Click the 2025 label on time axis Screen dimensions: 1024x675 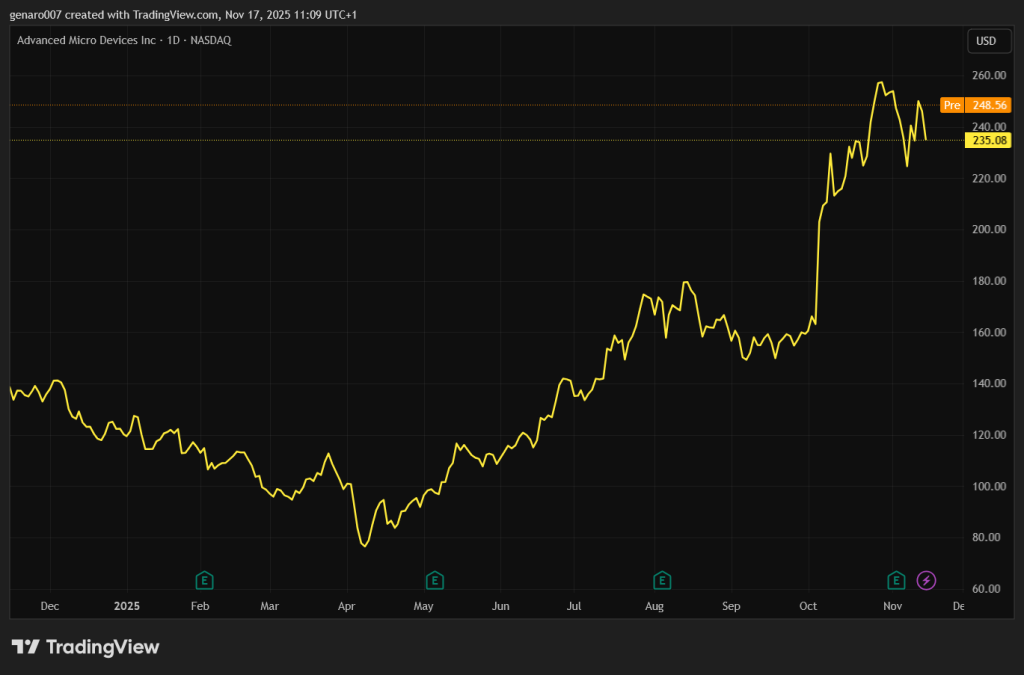pyautogui.click(x=127, y=606)
